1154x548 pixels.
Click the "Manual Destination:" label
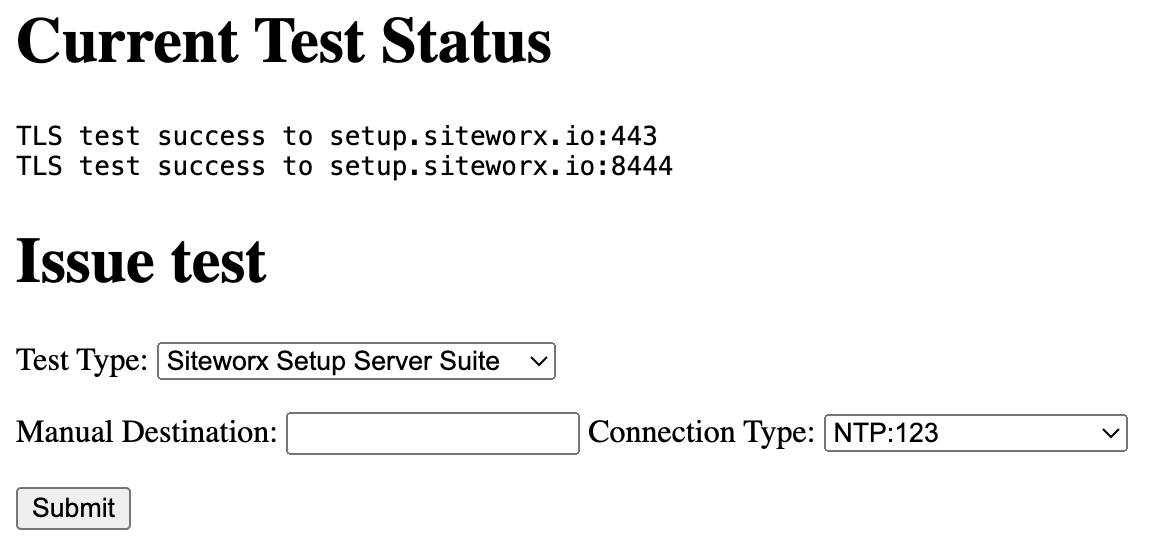click(147, 433)
